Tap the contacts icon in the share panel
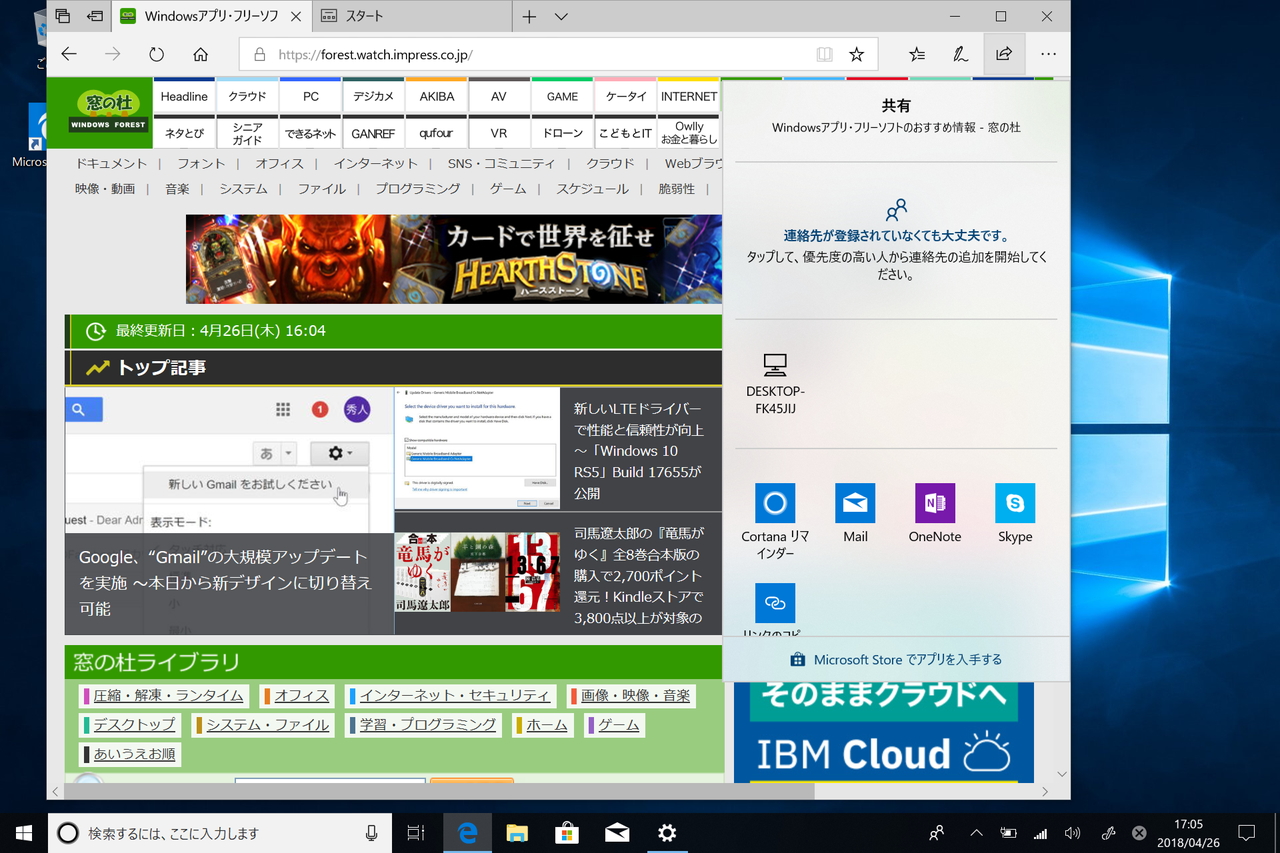 [x=896, y=210]
